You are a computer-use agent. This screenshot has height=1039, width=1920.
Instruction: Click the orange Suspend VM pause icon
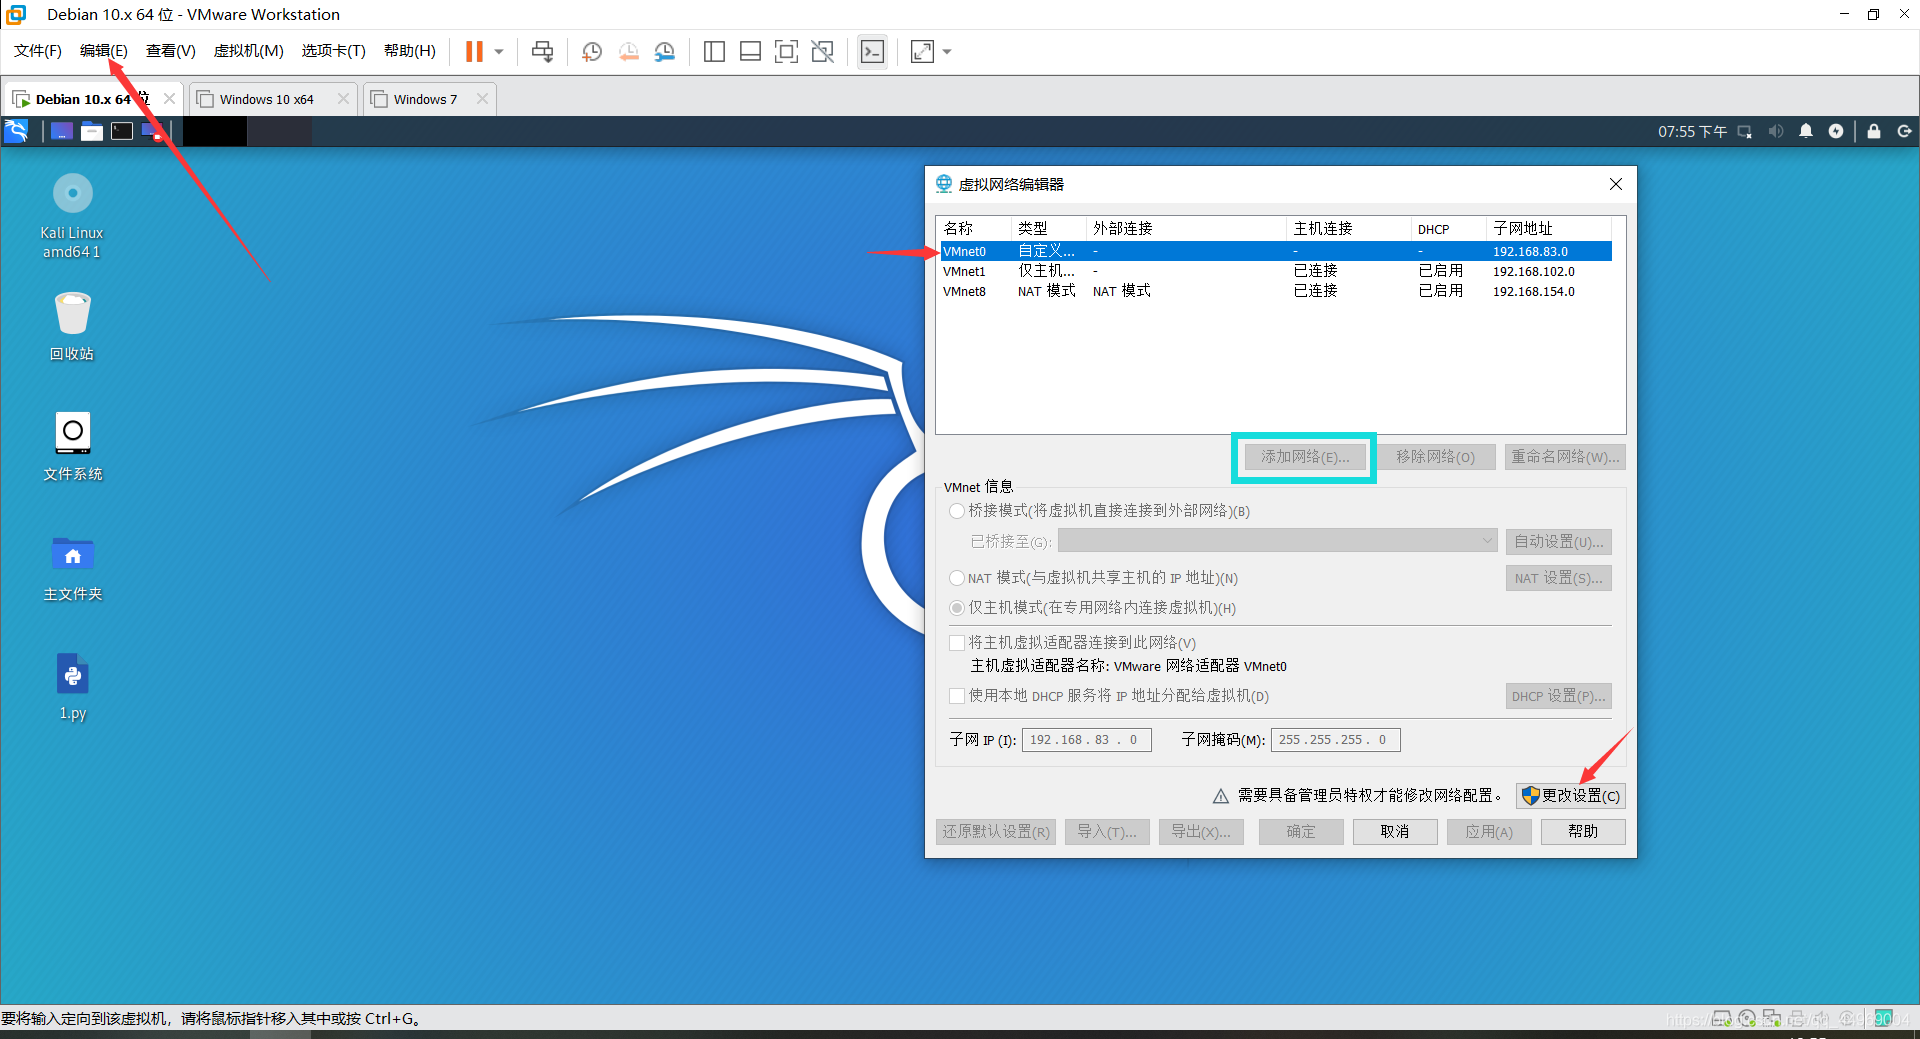(x=474, y=51)
